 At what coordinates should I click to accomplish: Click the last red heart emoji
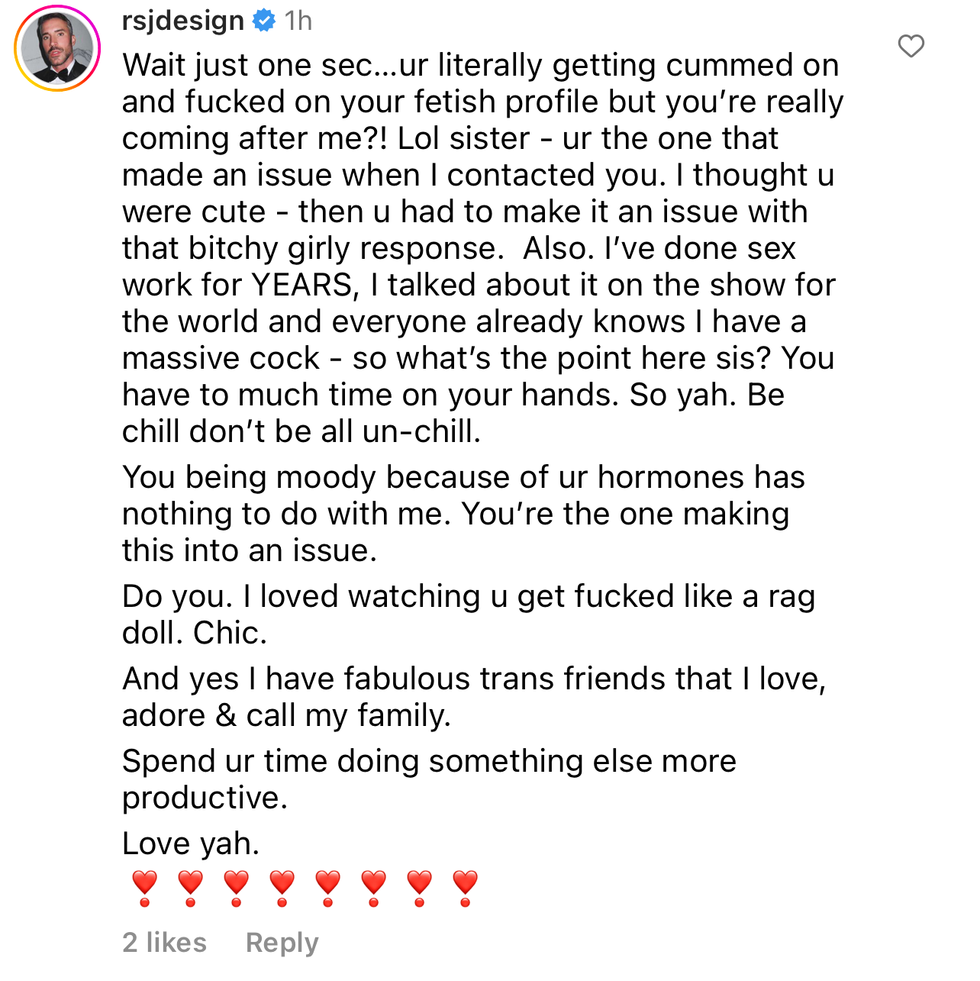(466, 888)
